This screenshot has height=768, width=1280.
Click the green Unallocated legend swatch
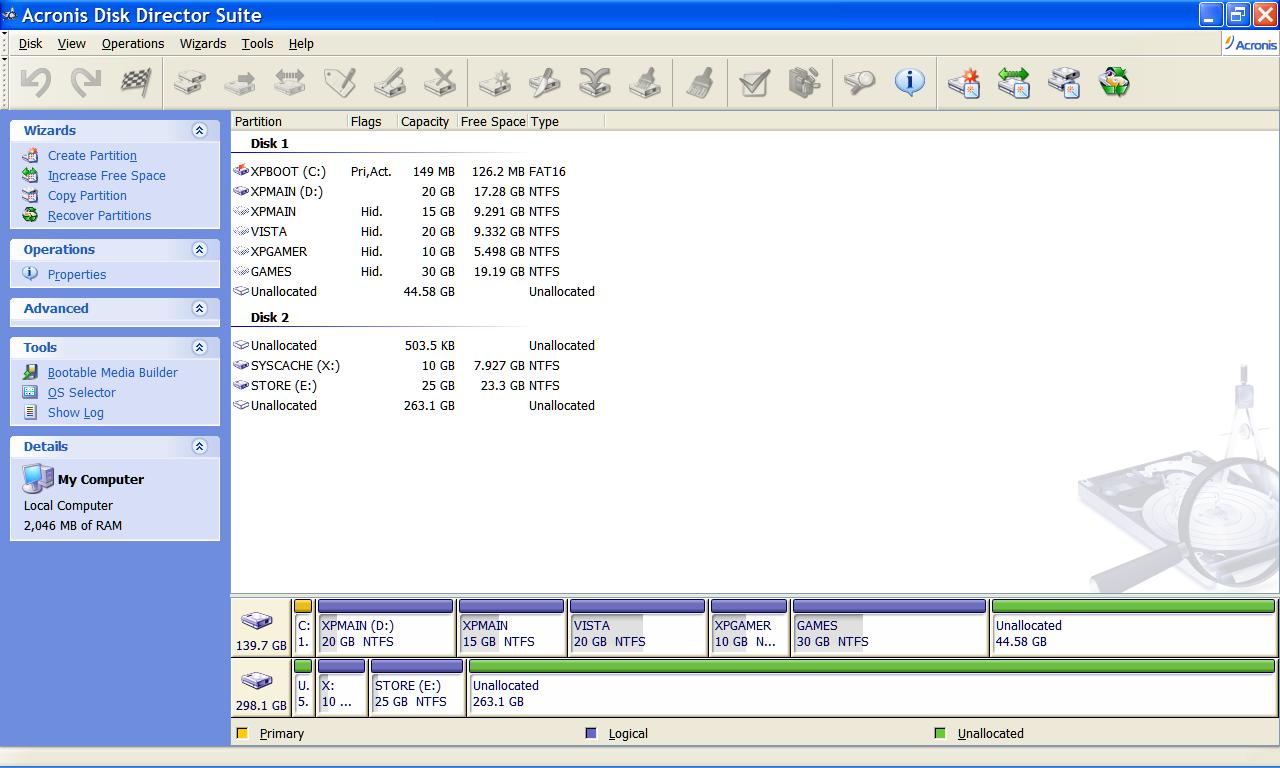940,733
